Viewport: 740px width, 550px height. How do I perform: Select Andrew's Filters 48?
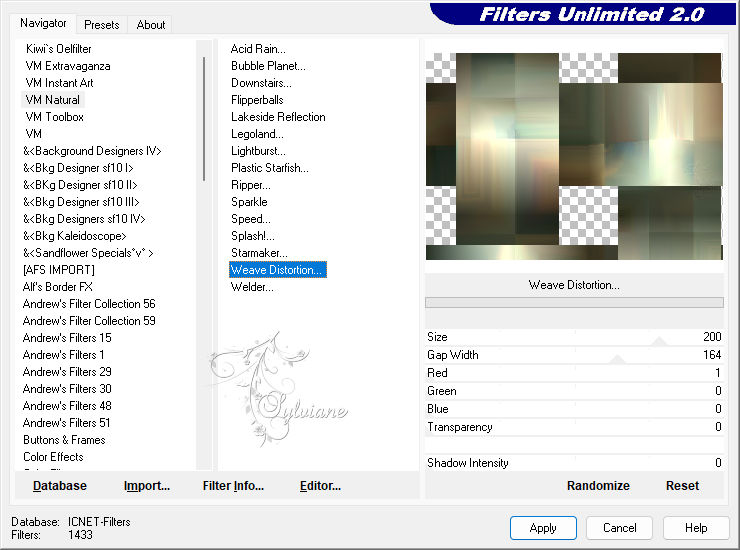(67, 406)
